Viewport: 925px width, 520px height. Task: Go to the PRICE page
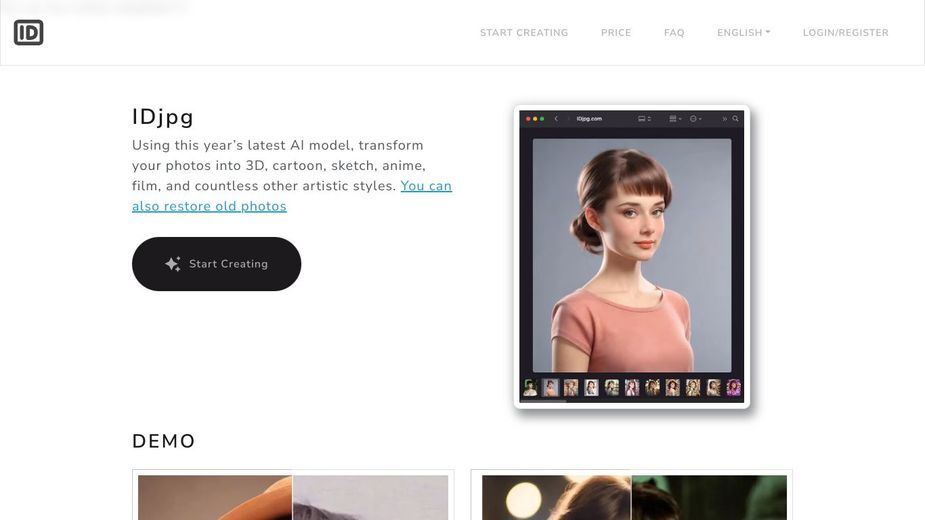pos(616,32)
